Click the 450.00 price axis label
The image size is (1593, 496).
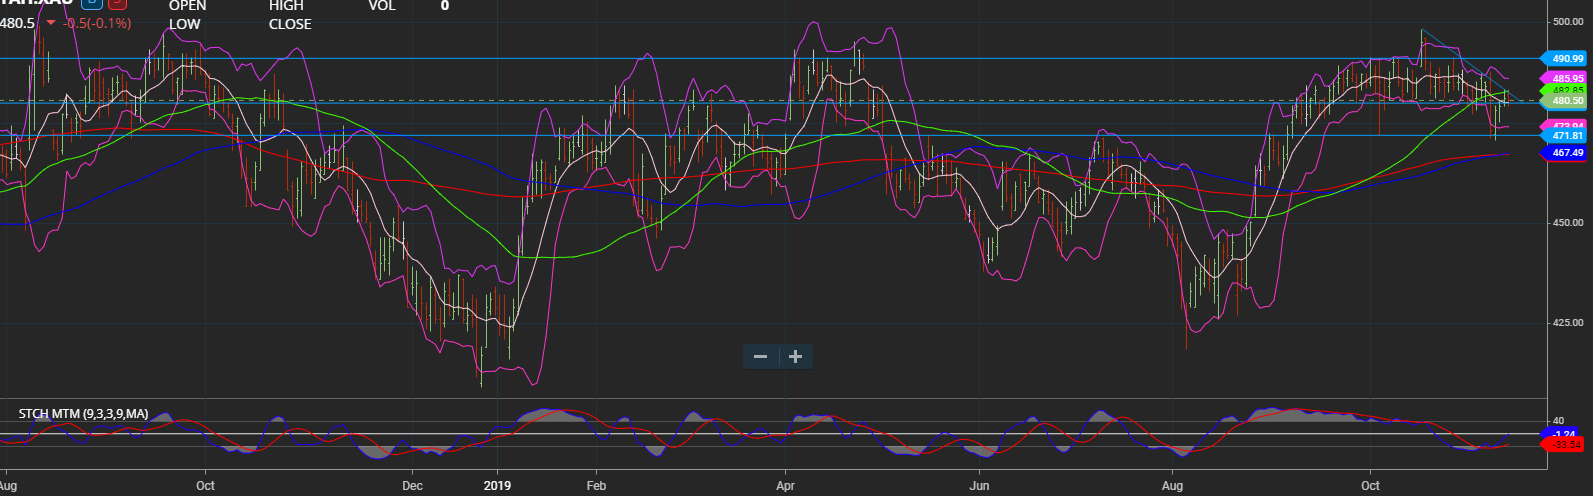point(1568,223)
